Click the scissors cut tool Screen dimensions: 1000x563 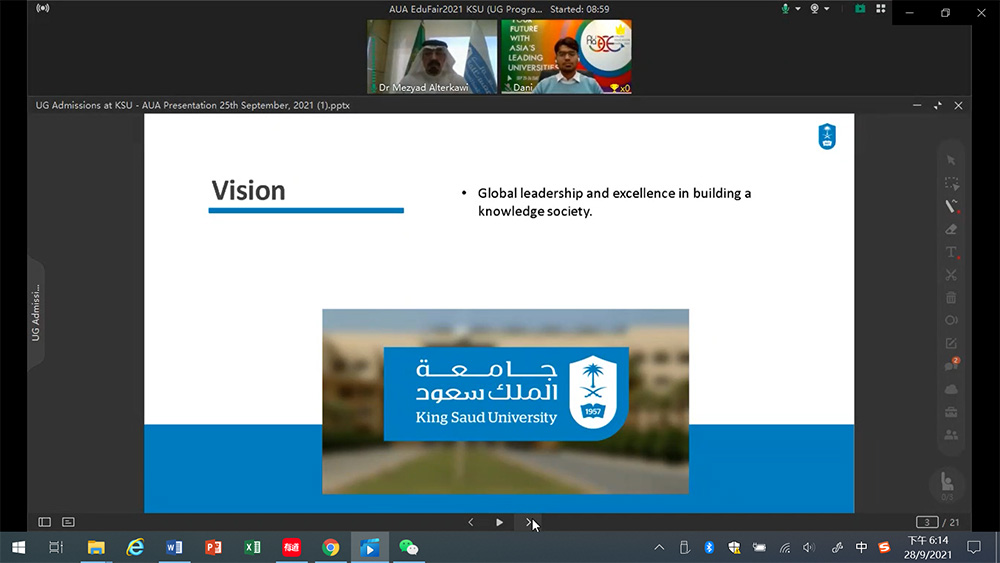tap(951, 275)
